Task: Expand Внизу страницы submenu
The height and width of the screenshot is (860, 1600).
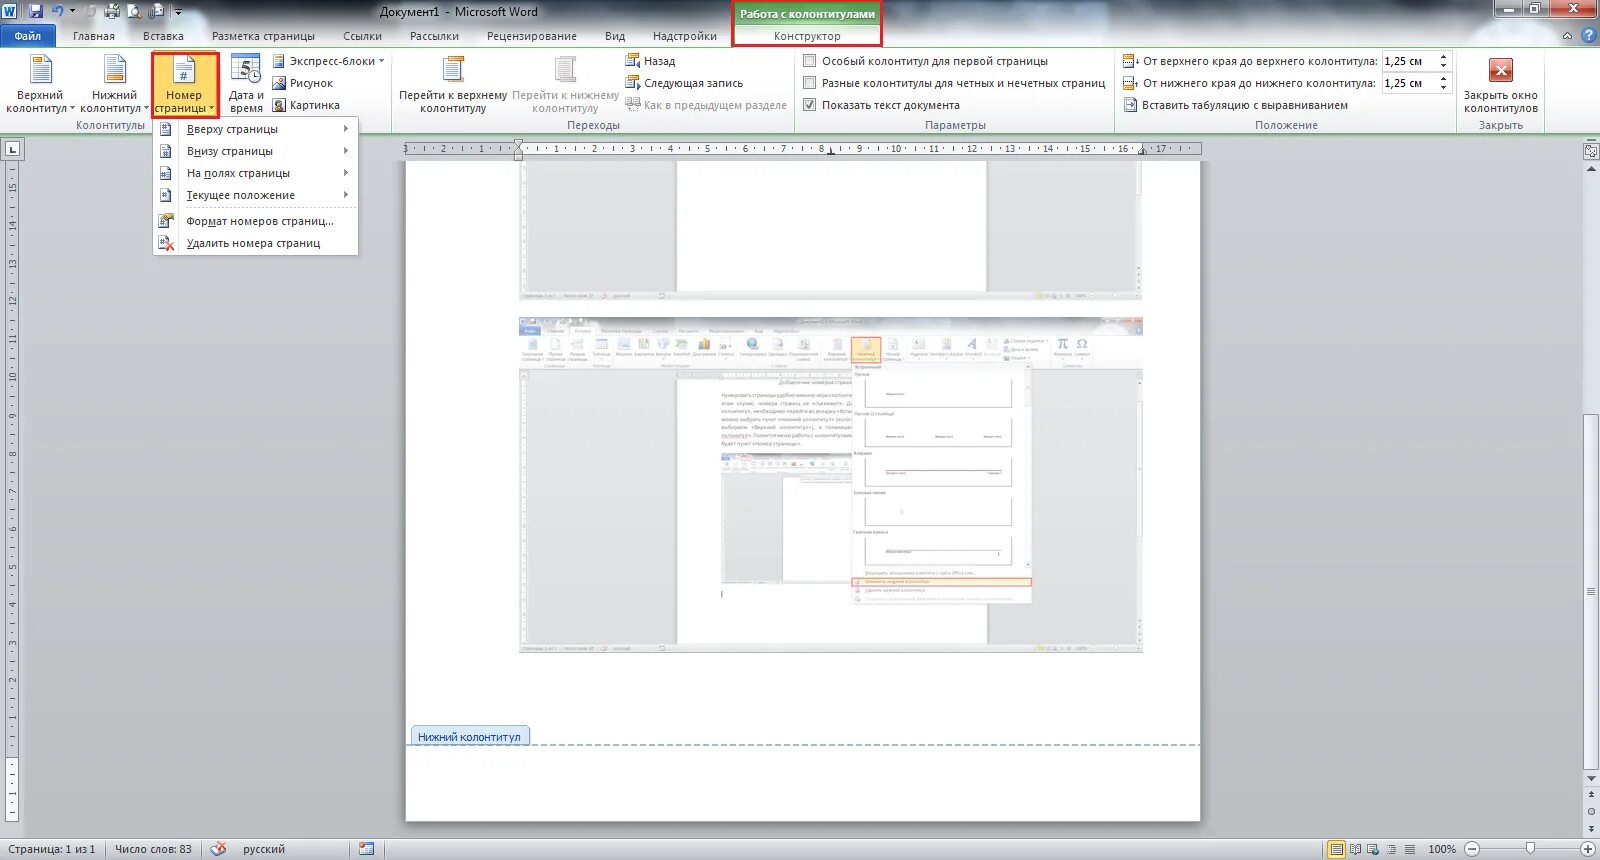Action: pyautogui.click(x=255, y=151)
